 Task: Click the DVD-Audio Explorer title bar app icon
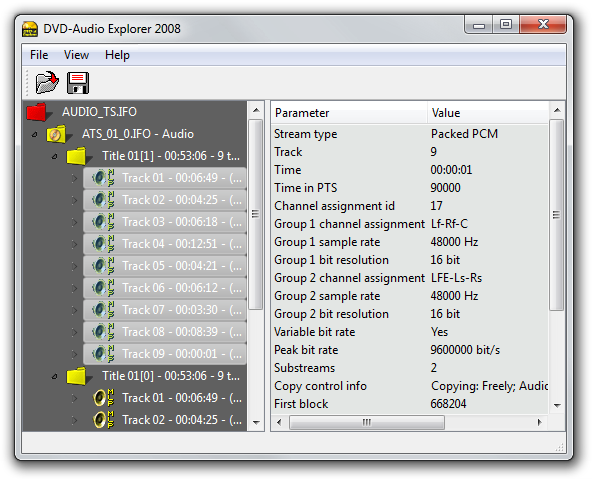[30, 29]
